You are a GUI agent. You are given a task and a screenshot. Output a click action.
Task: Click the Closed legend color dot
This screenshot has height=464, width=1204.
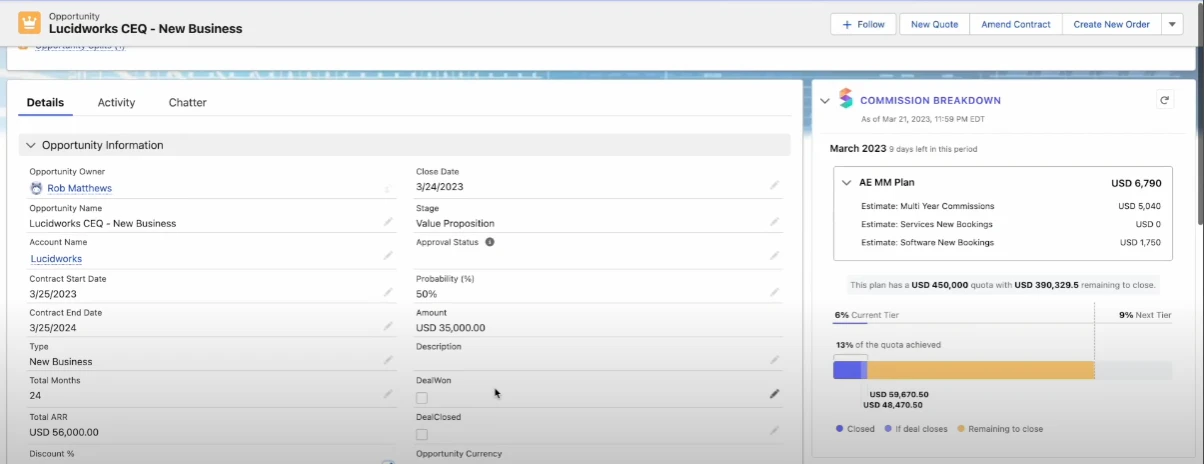tap(839, 429)
